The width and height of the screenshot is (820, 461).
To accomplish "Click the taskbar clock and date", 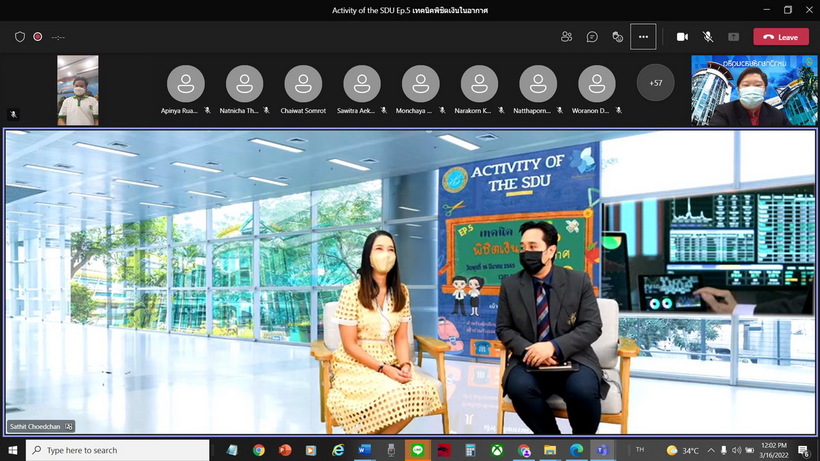I will click(775, 451).
